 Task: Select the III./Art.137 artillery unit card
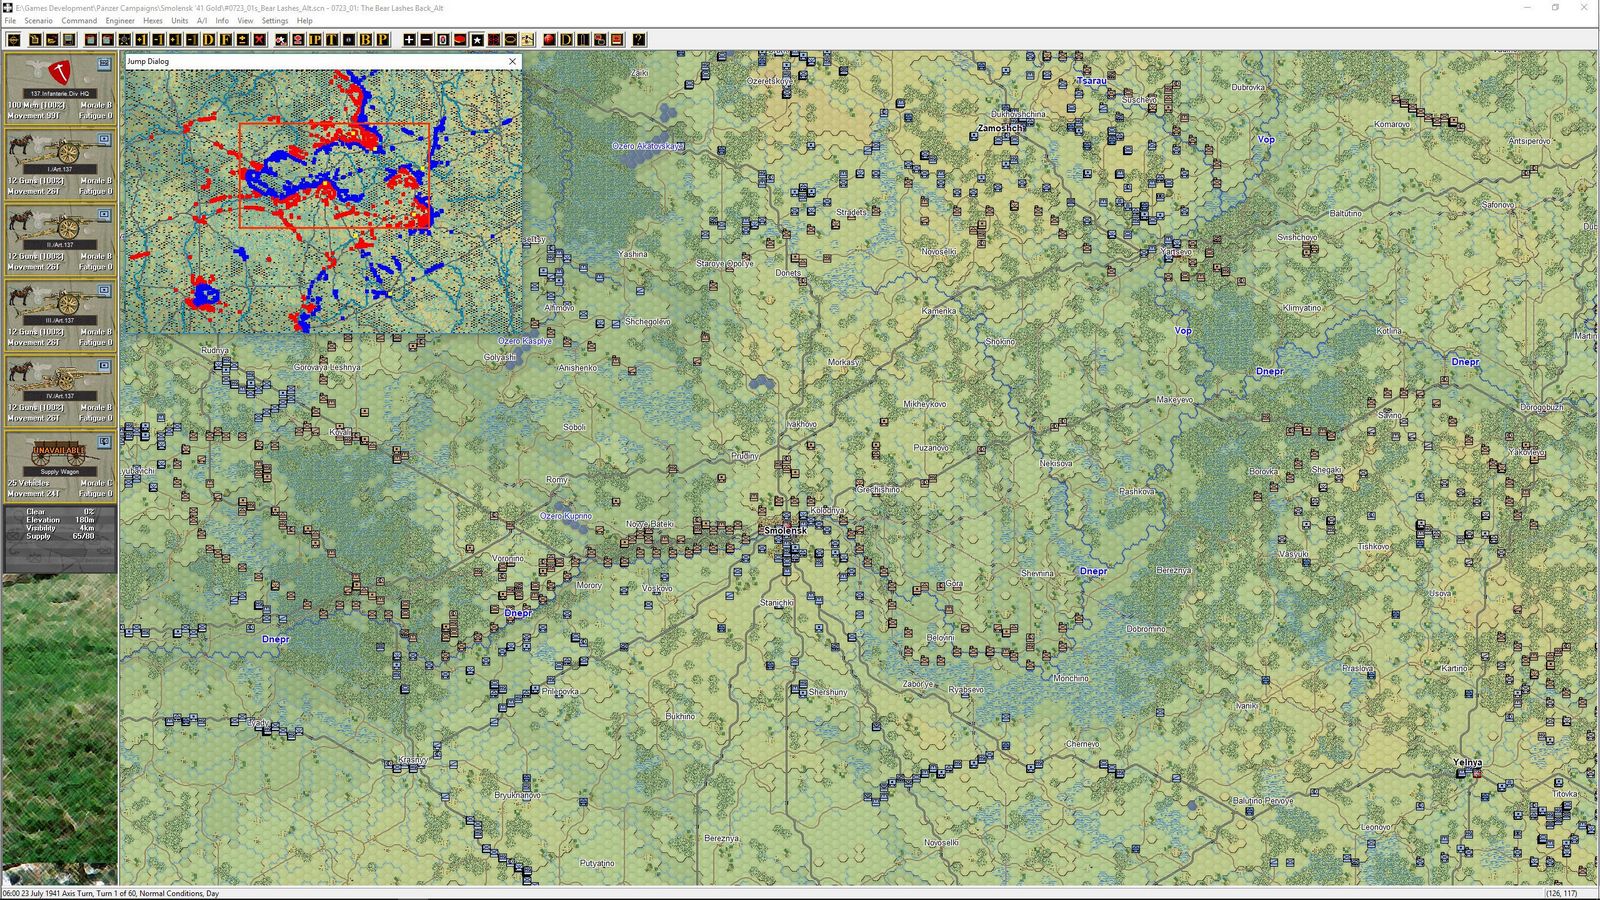pos(60,316)
